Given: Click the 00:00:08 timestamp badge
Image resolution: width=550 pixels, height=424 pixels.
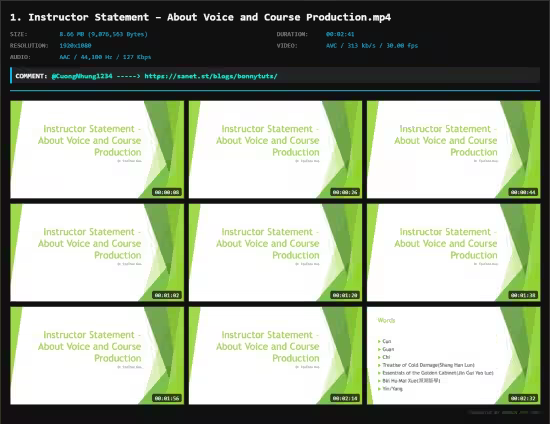Looking at the screenshot, I should pos(167,192).
